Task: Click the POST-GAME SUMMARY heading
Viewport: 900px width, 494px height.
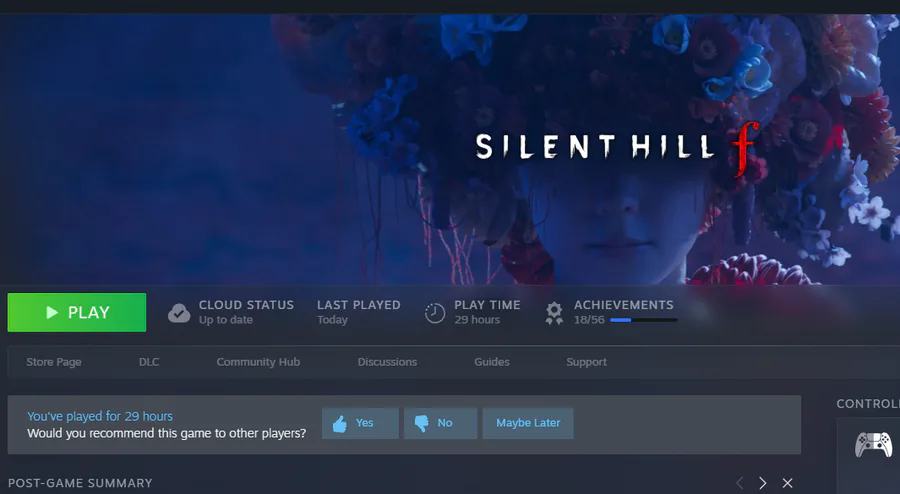Action: [x=80, y=483]
